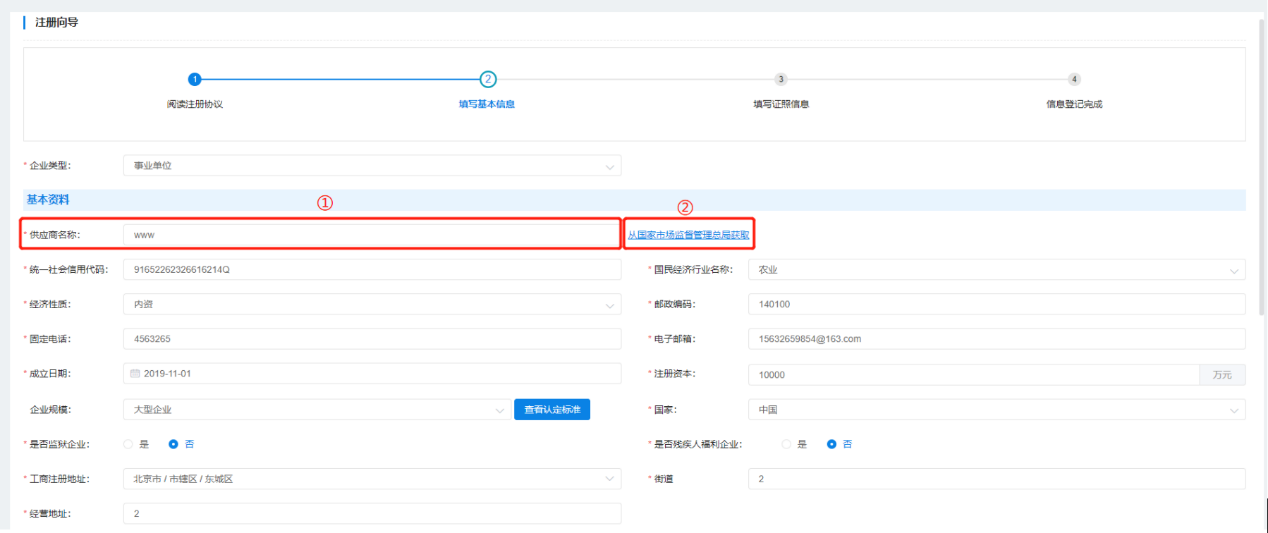Click the 查看认定标准 button

551,409
